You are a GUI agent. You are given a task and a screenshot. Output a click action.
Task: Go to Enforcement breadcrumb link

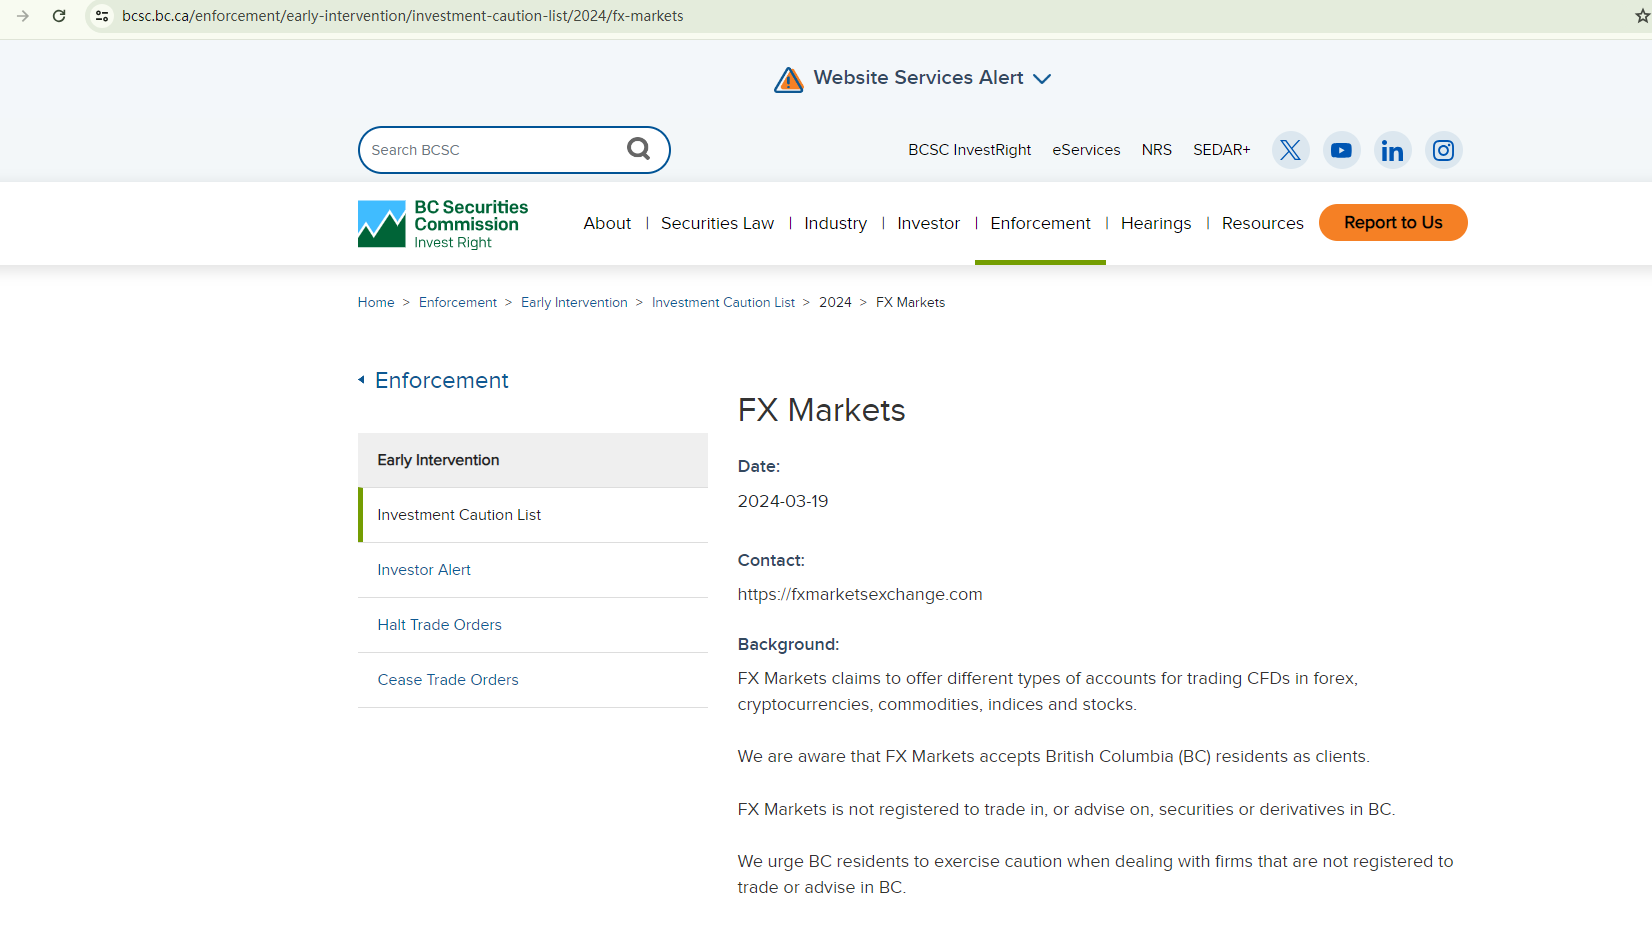click(458, 302)
